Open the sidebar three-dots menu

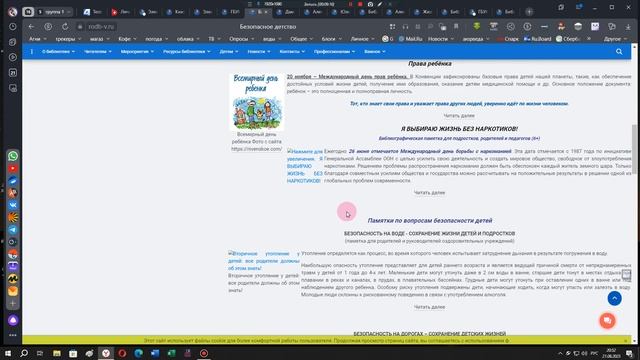(13, 335)
